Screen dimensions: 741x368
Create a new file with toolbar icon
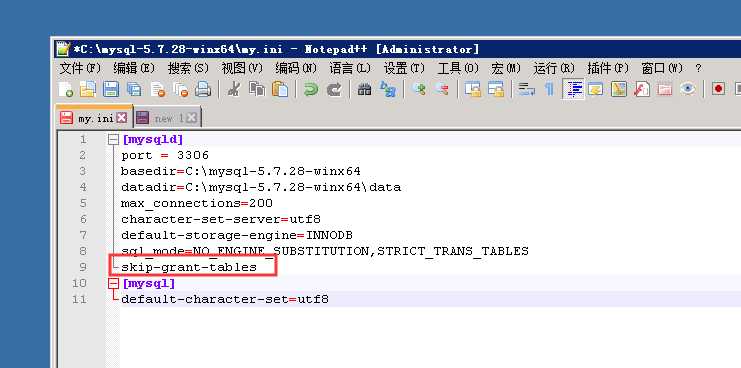tap(65, 89)
